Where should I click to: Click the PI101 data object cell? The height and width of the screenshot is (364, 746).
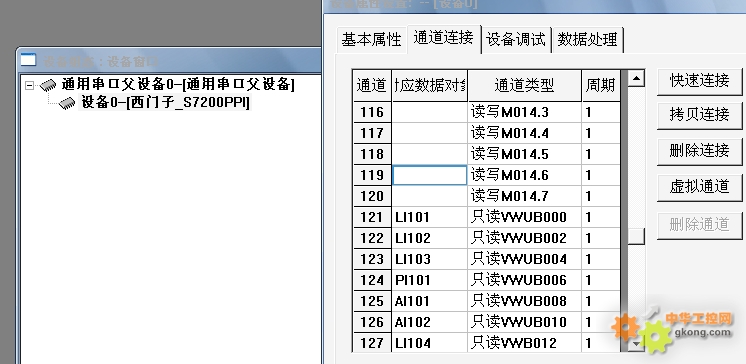coord(430,280)
